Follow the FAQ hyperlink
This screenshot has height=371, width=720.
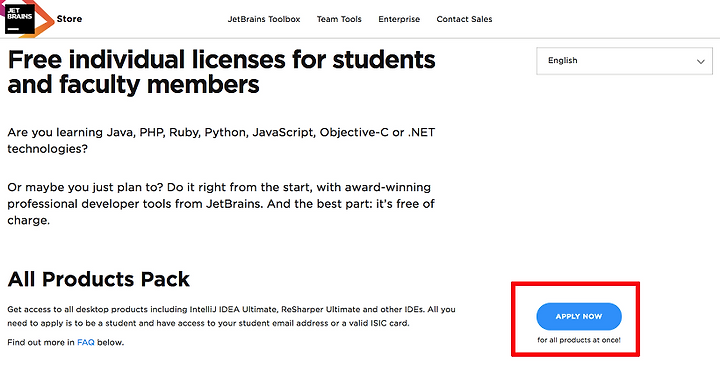click(x=86, y=342)
